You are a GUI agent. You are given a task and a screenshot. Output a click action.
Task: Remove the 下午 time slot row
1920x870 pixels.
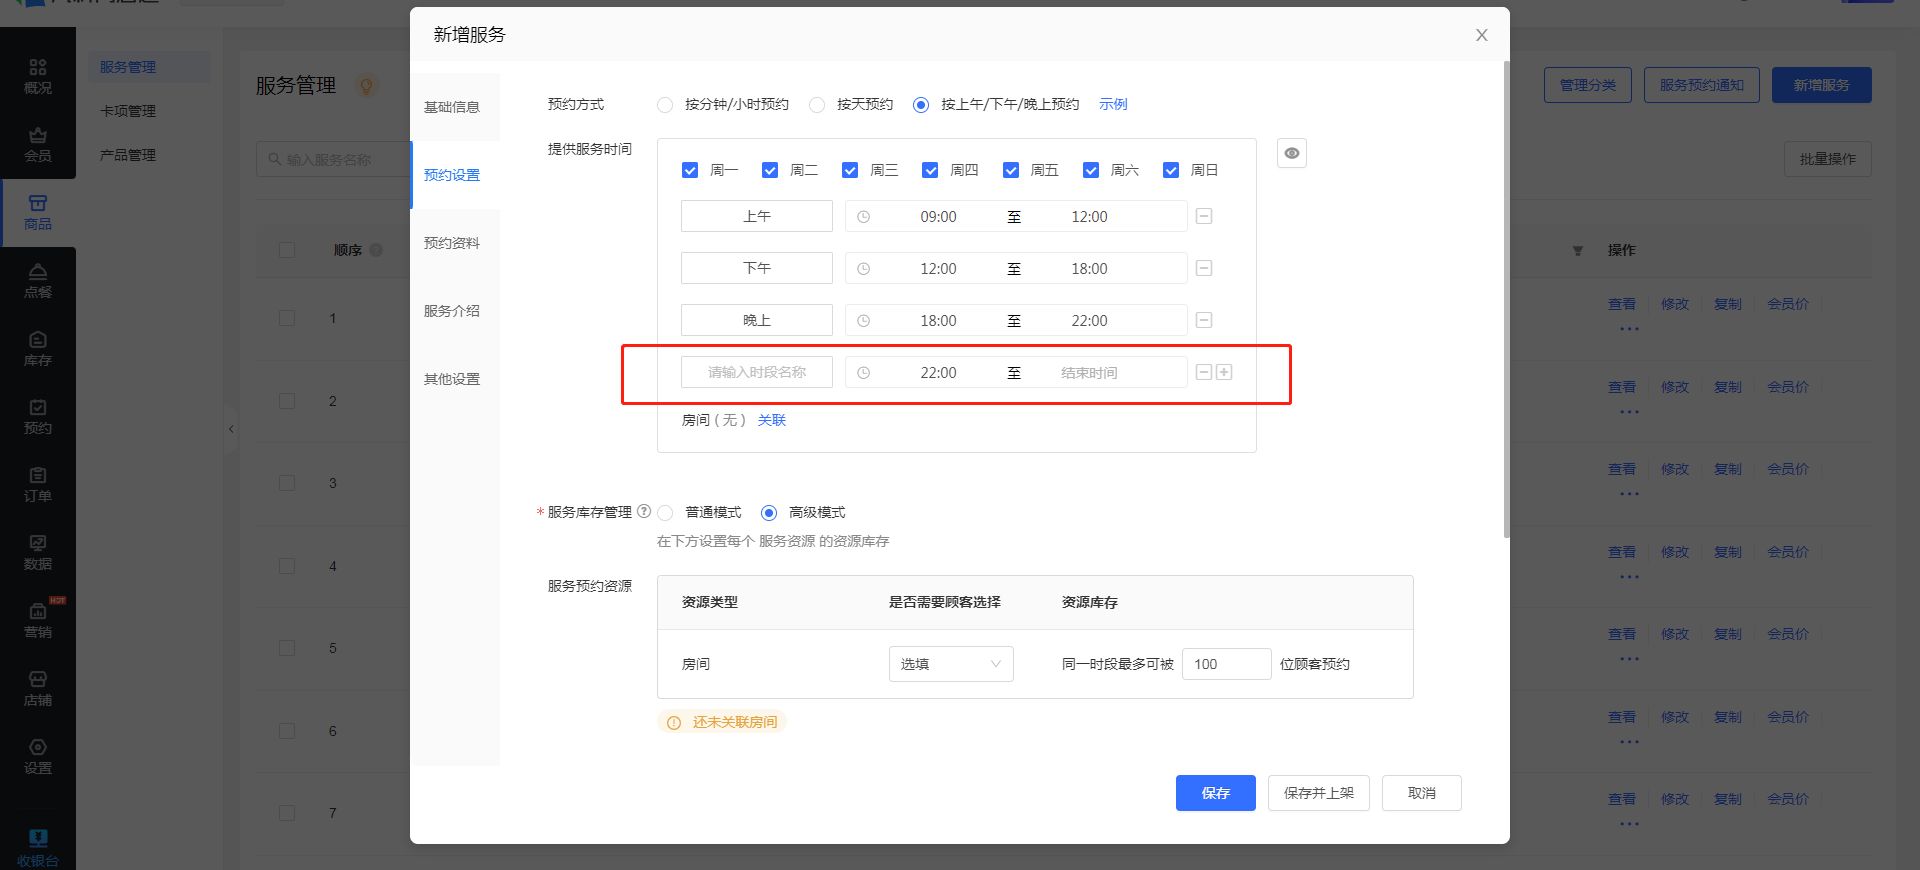click(1204, 268)
